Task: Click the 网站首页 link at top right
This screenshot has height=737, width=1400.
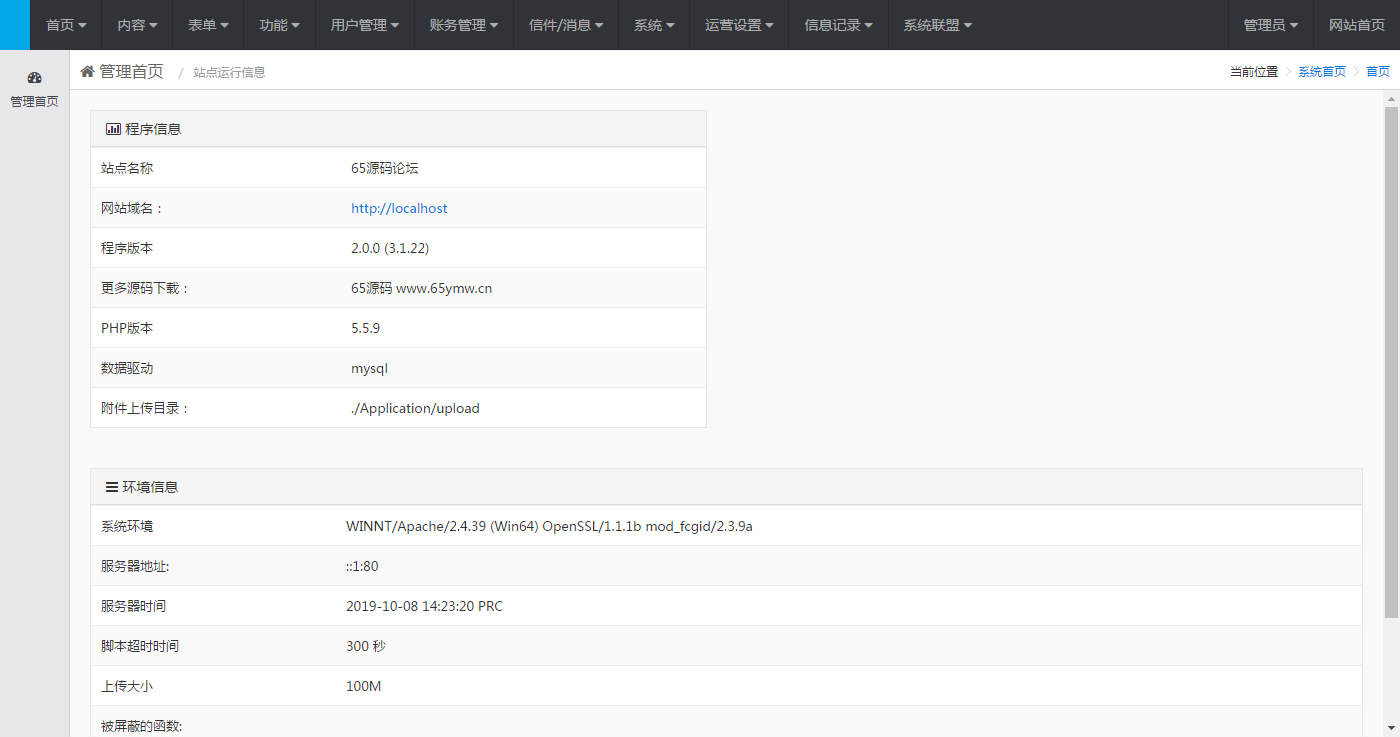Action: tap(1356, 25)
